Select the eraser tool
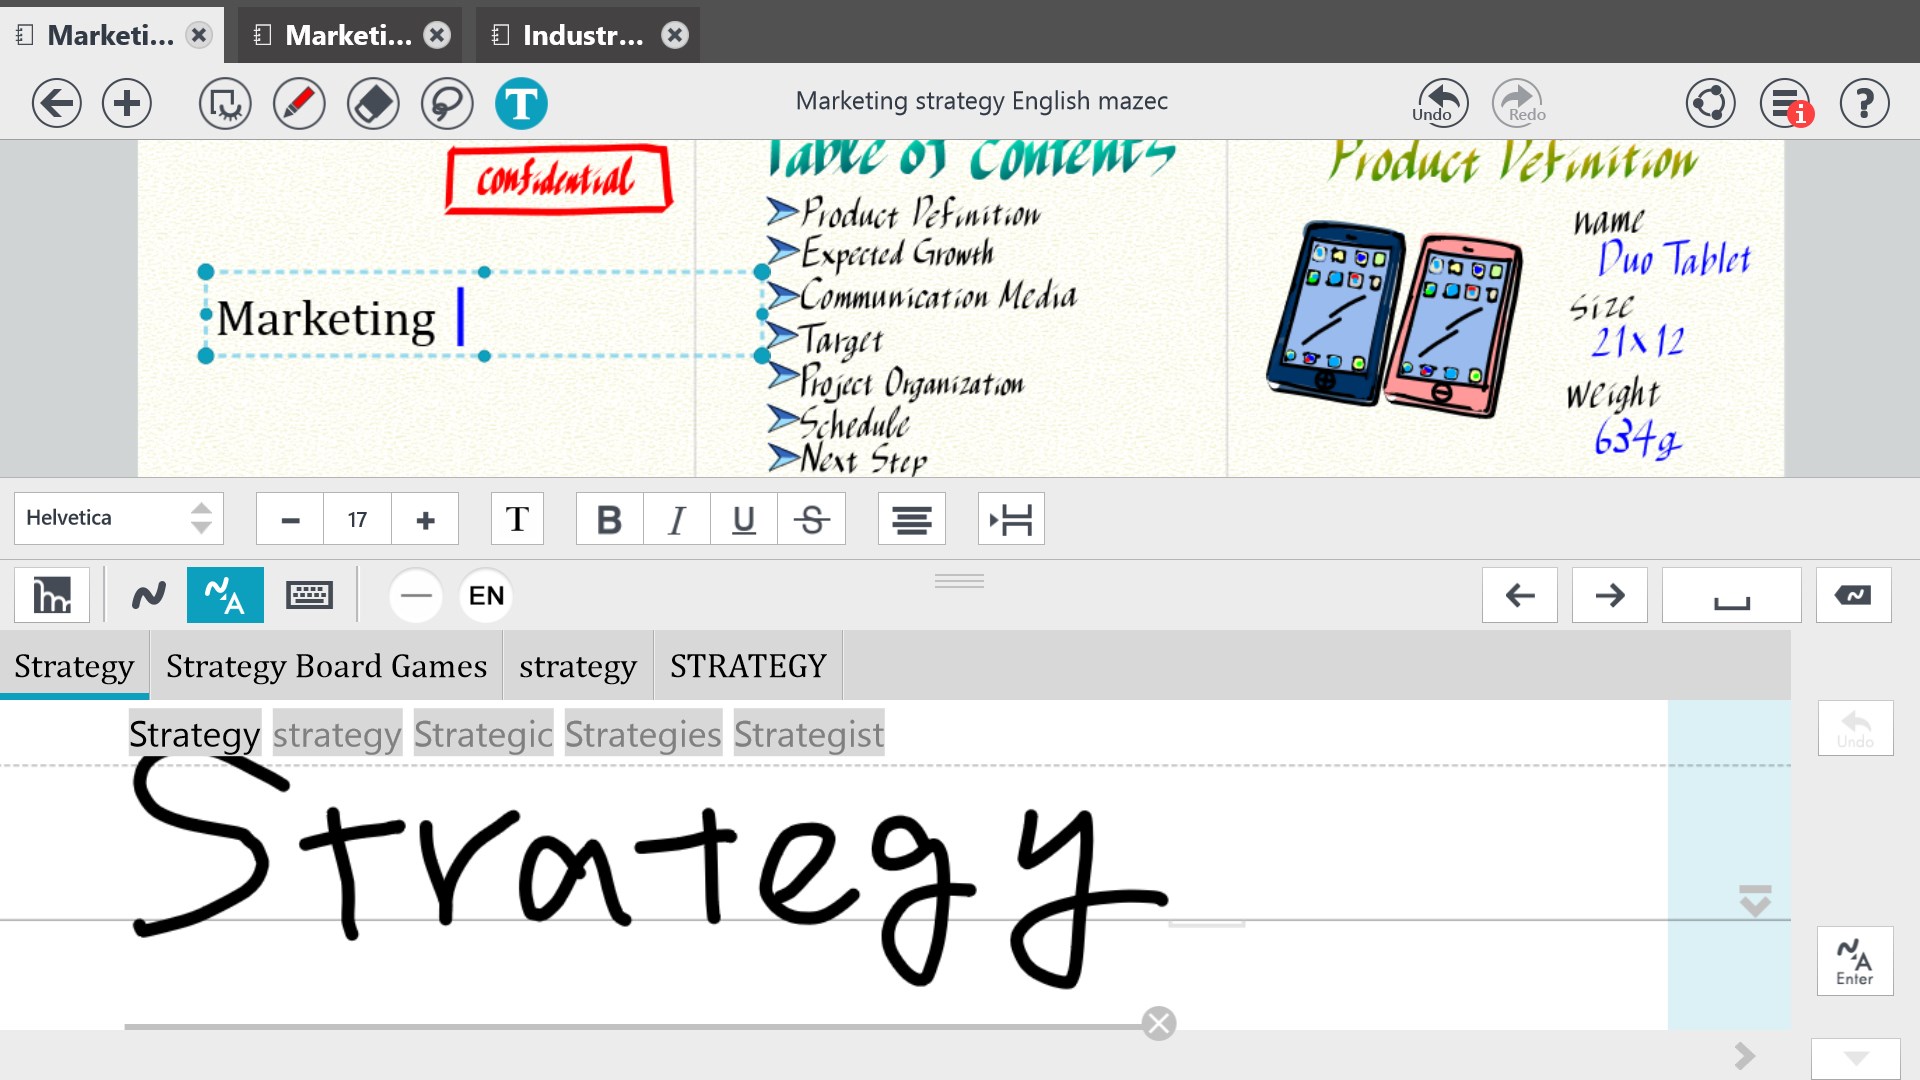Viewport: 1920px width, 1080px height. [373, 103]
